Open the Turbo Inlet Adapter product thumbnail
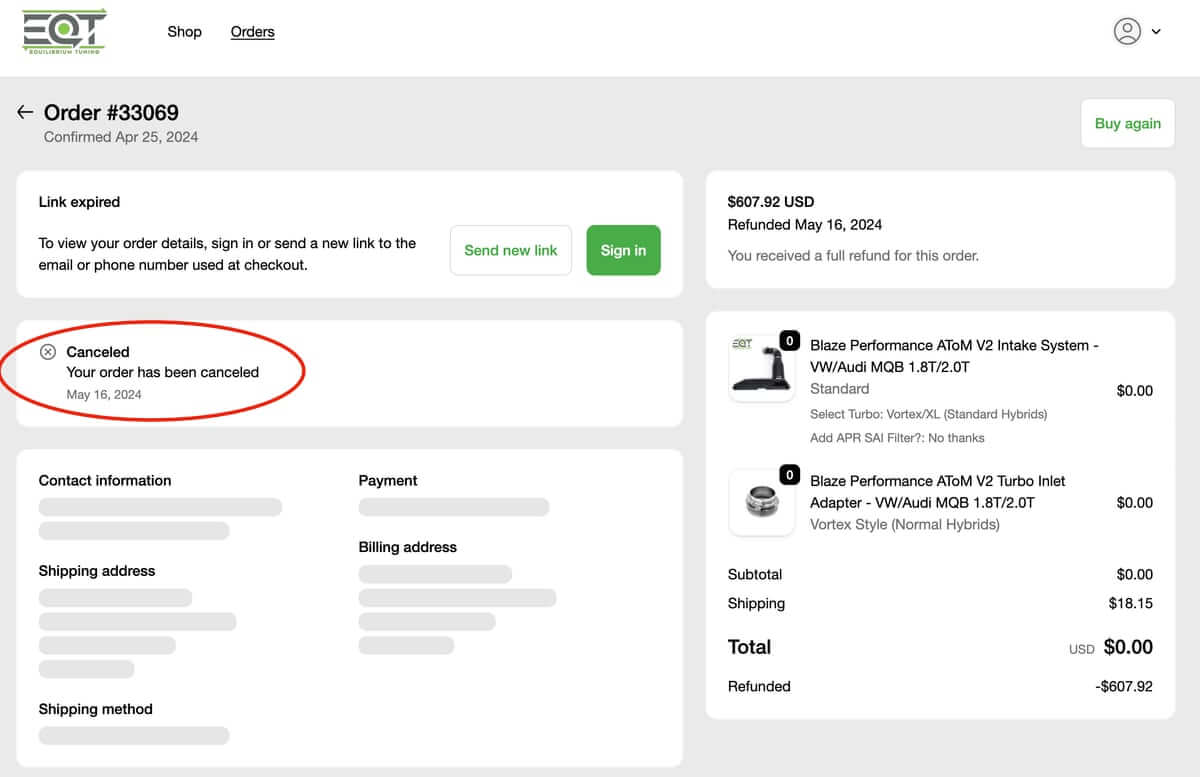This screenshot has width=1200, height=777. click(x=761, y=503)
